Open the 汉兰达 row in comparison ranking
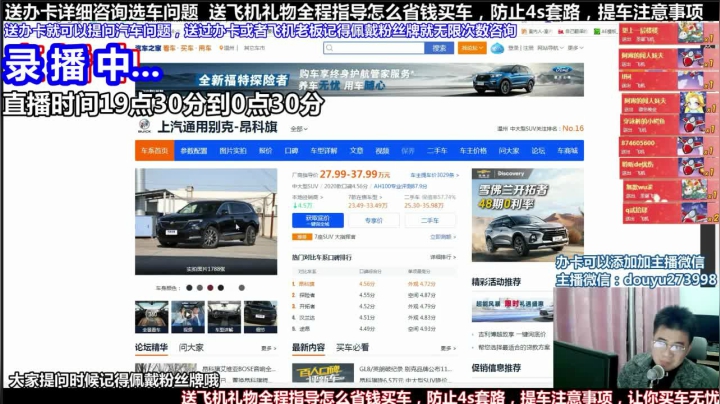720x404 pixels. tap(374, 318)
